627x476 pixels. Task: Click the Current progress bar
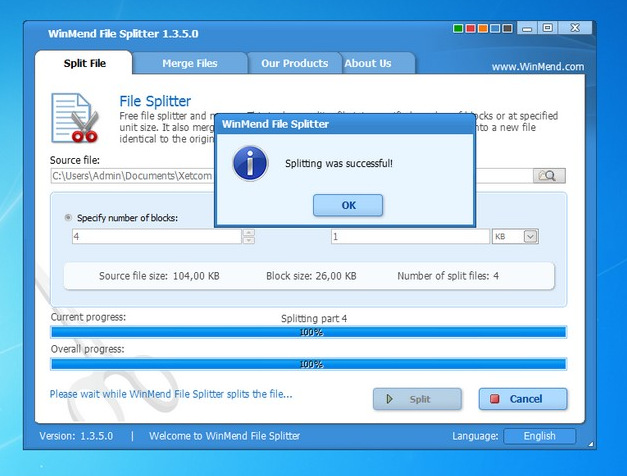(308, 332)
